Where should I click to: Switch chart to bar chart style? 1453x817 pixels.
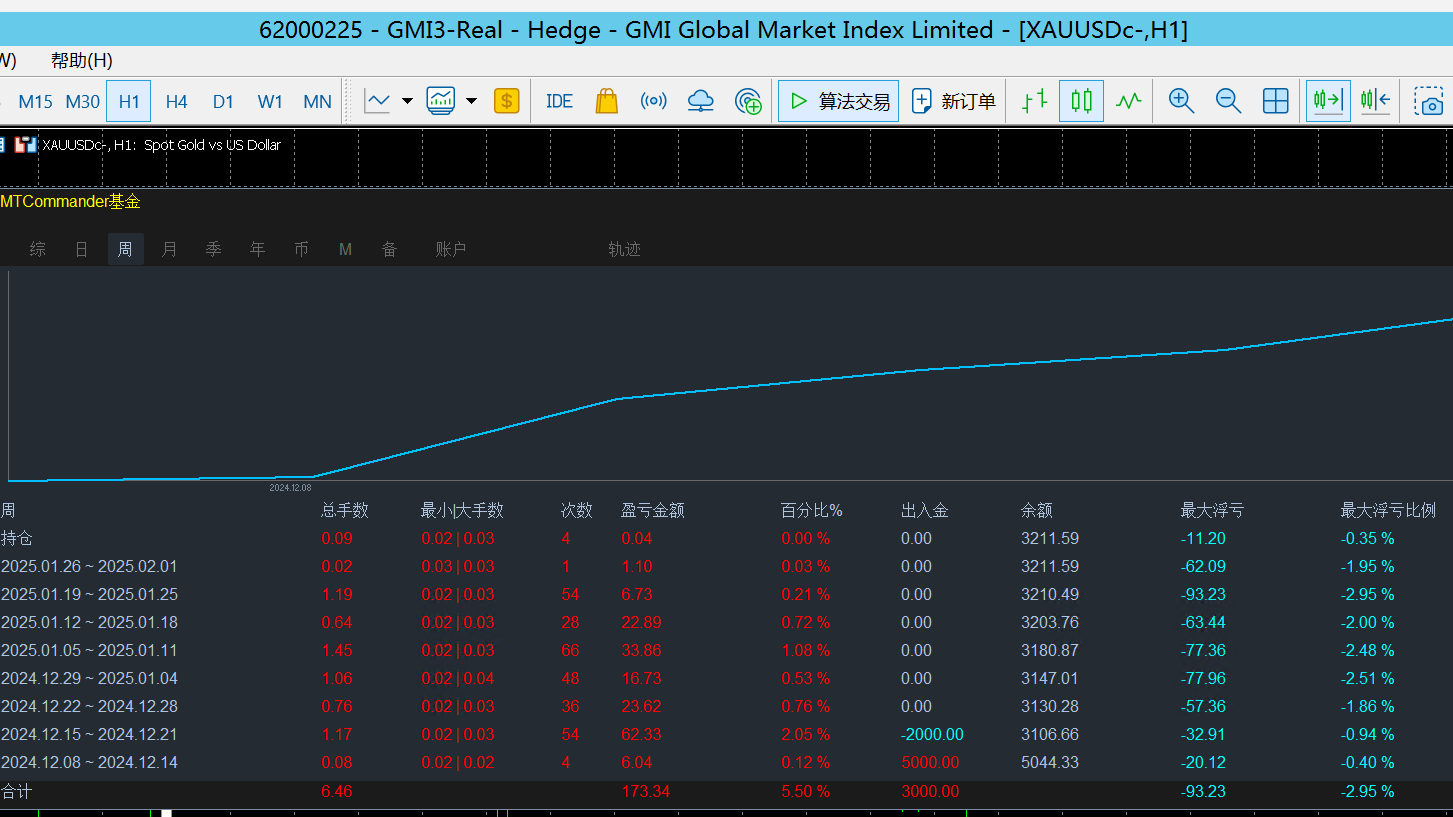1035,101
